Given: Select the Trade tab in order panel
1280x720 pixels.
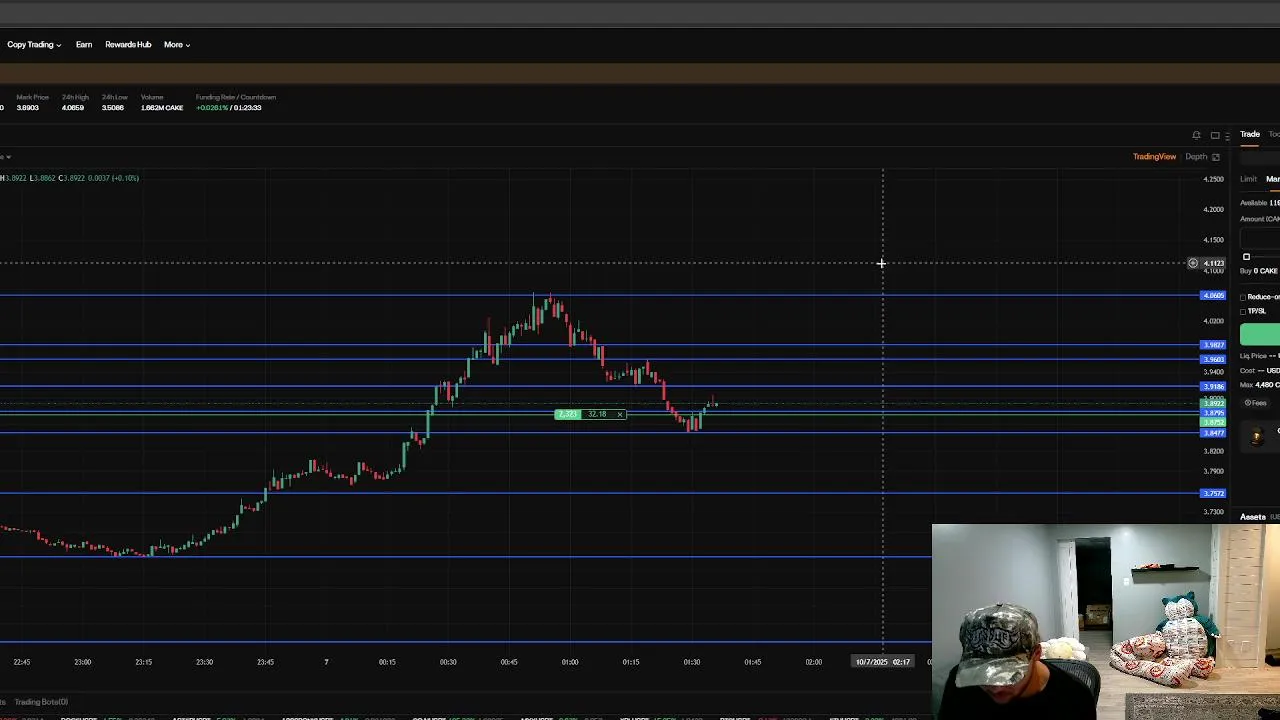Looking at the screenshot, I should (x=1250, y=134).
